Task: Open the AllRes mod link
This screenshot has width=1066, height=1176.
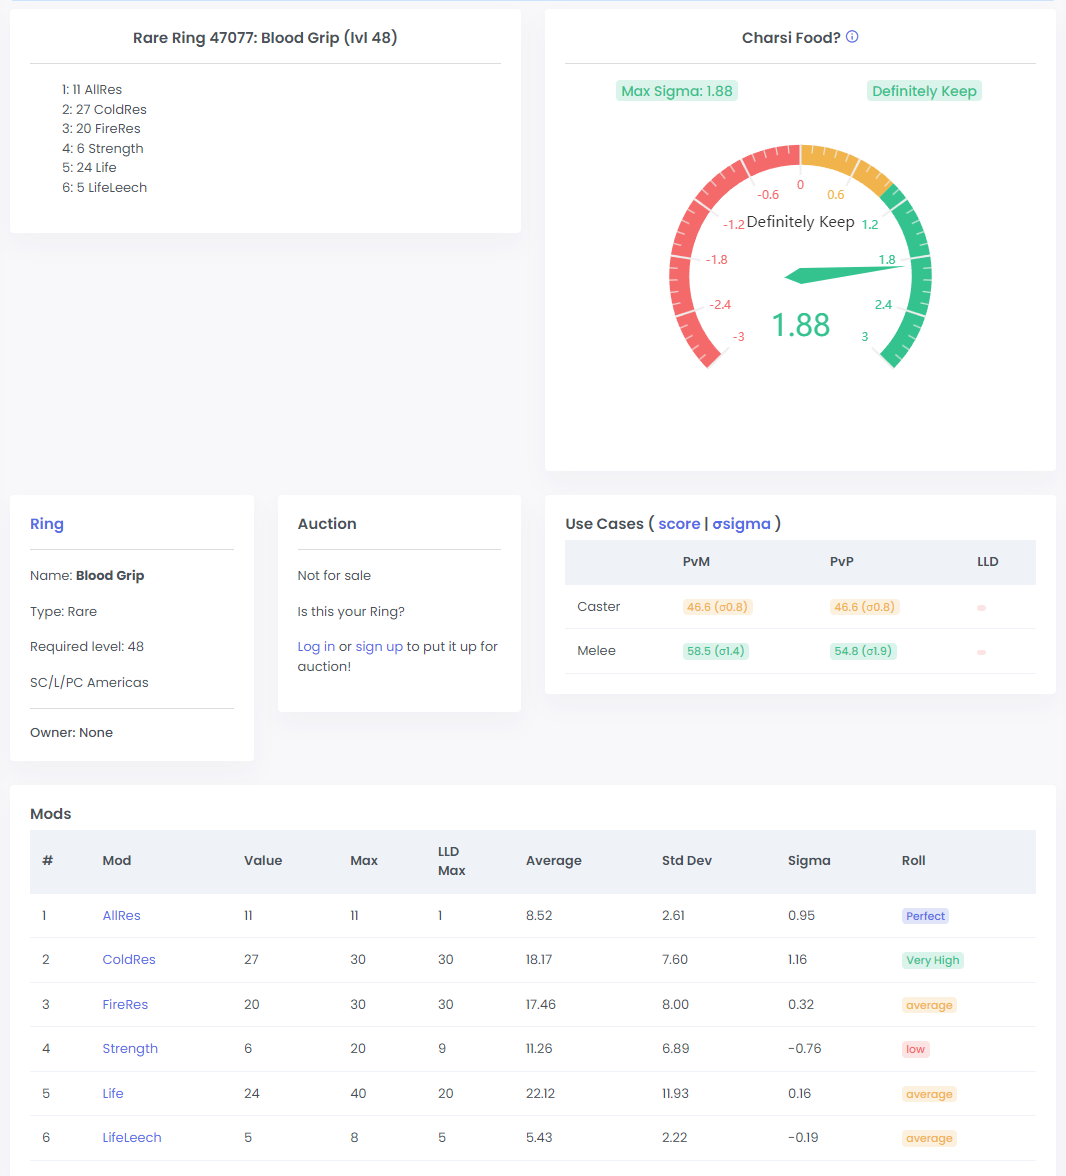Action: [x=121, y=915]
